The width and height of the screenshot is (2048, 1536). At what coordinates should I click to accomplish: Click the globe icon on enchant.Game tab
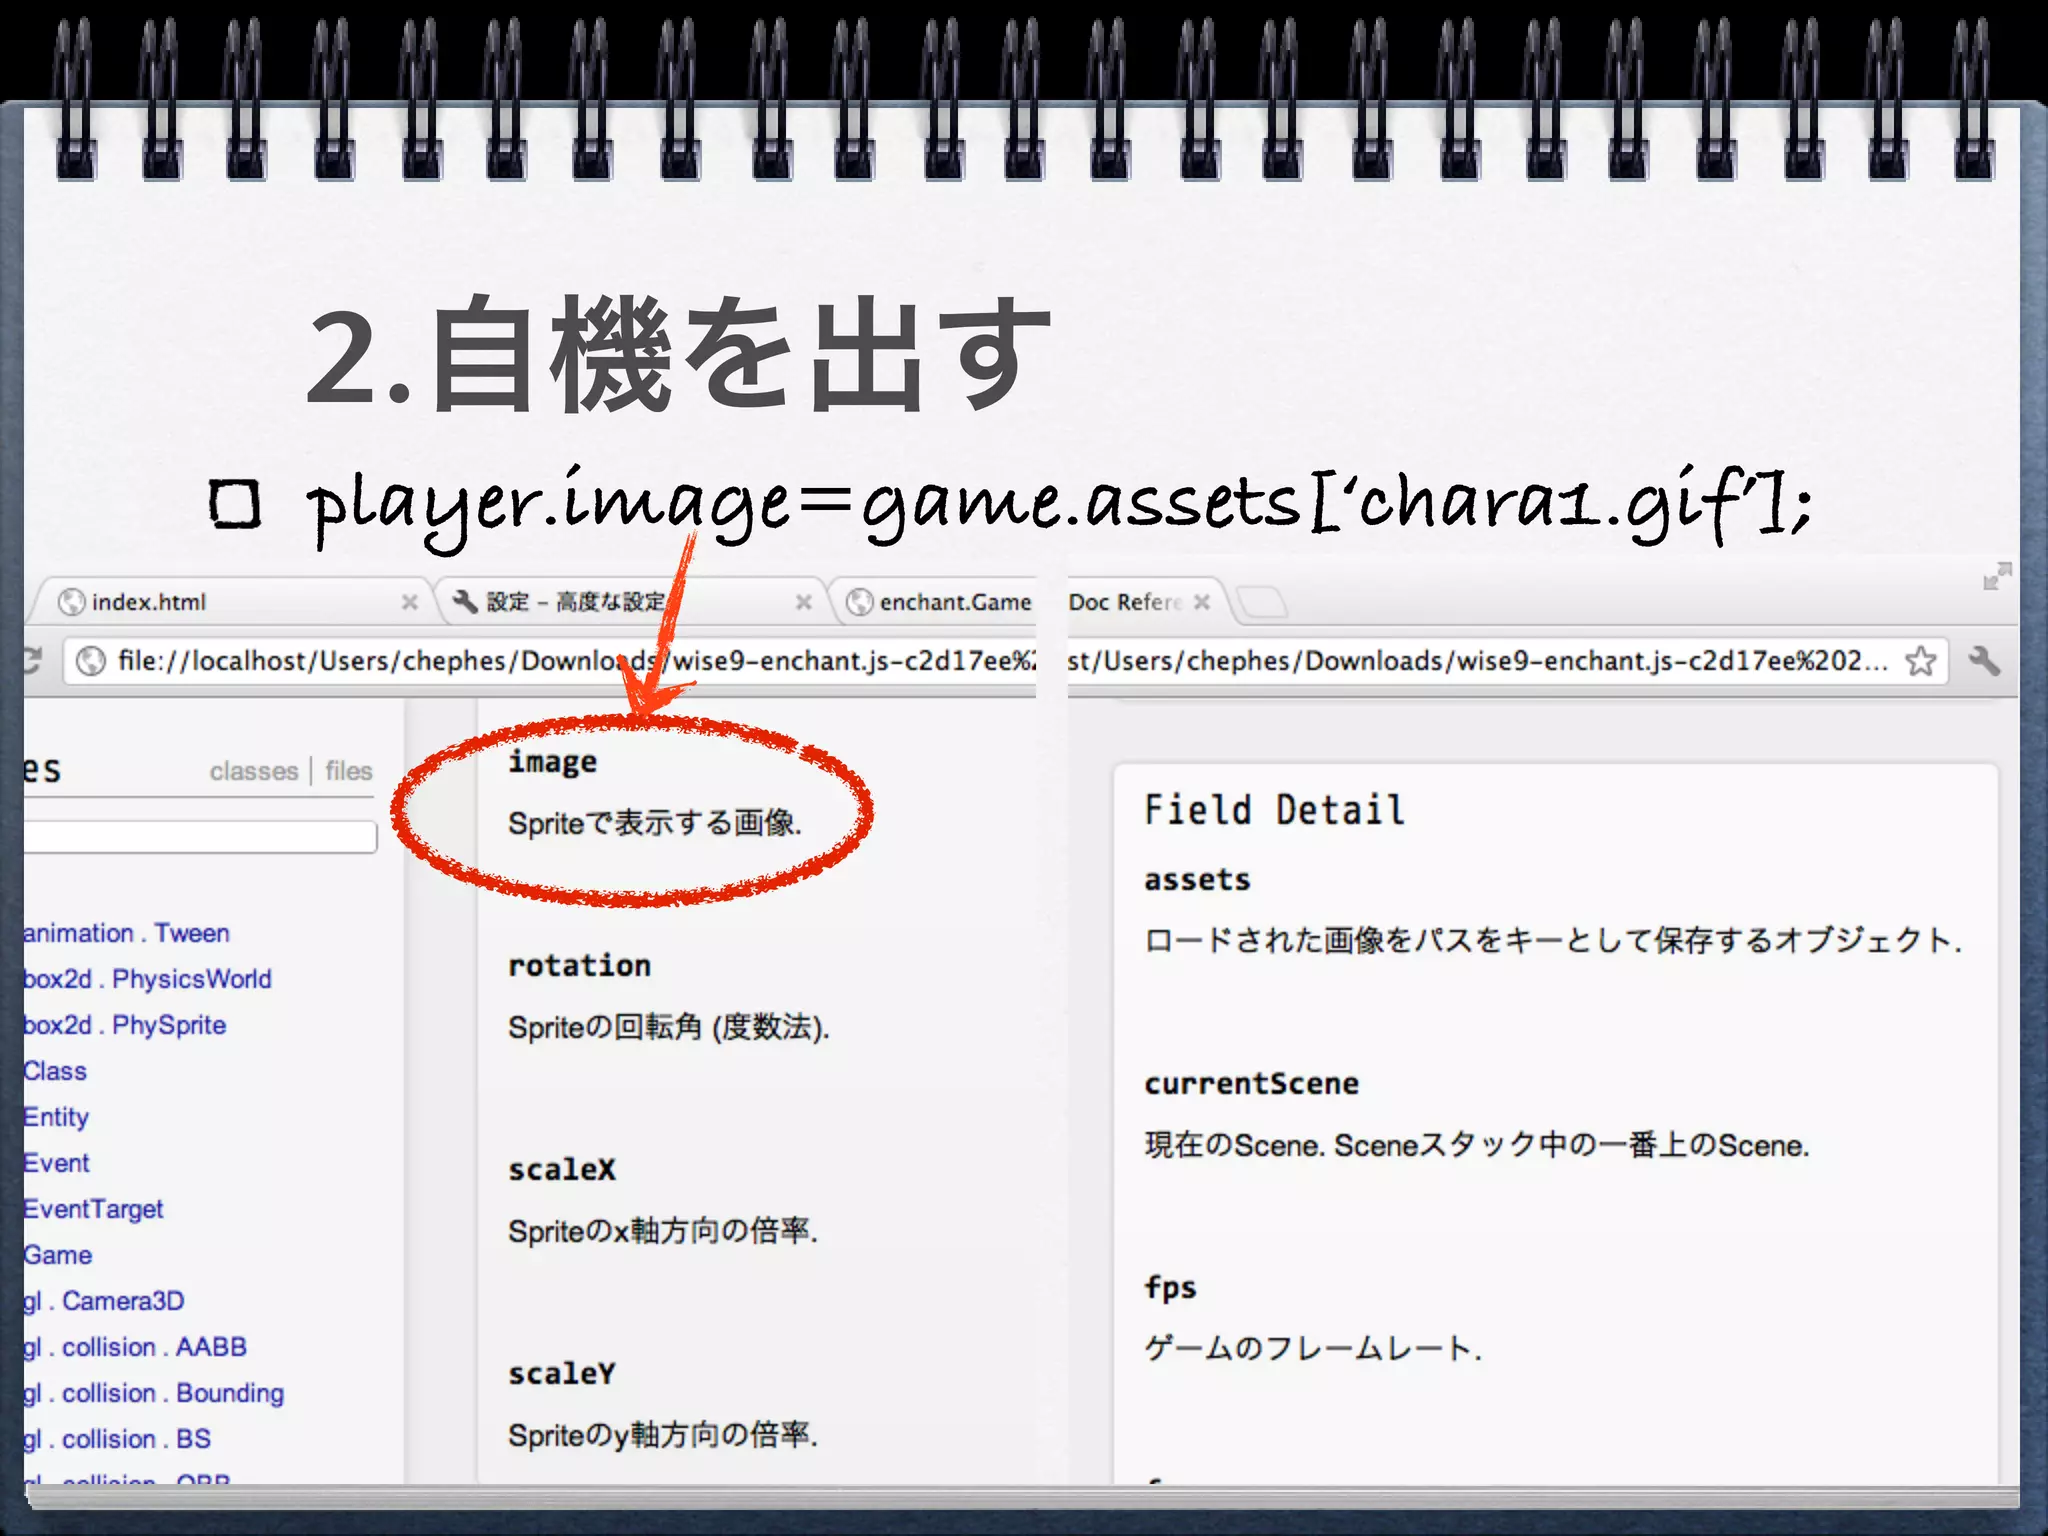pyautogui.click(x=859, y=602)
